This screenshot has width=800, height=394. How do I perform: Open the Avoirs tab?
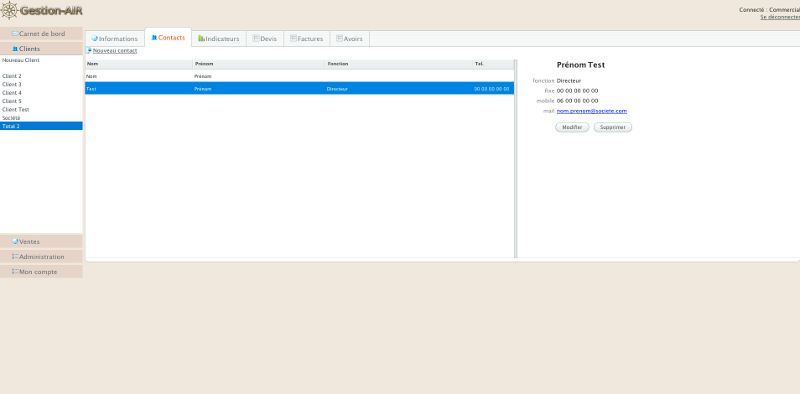[349, 39]
